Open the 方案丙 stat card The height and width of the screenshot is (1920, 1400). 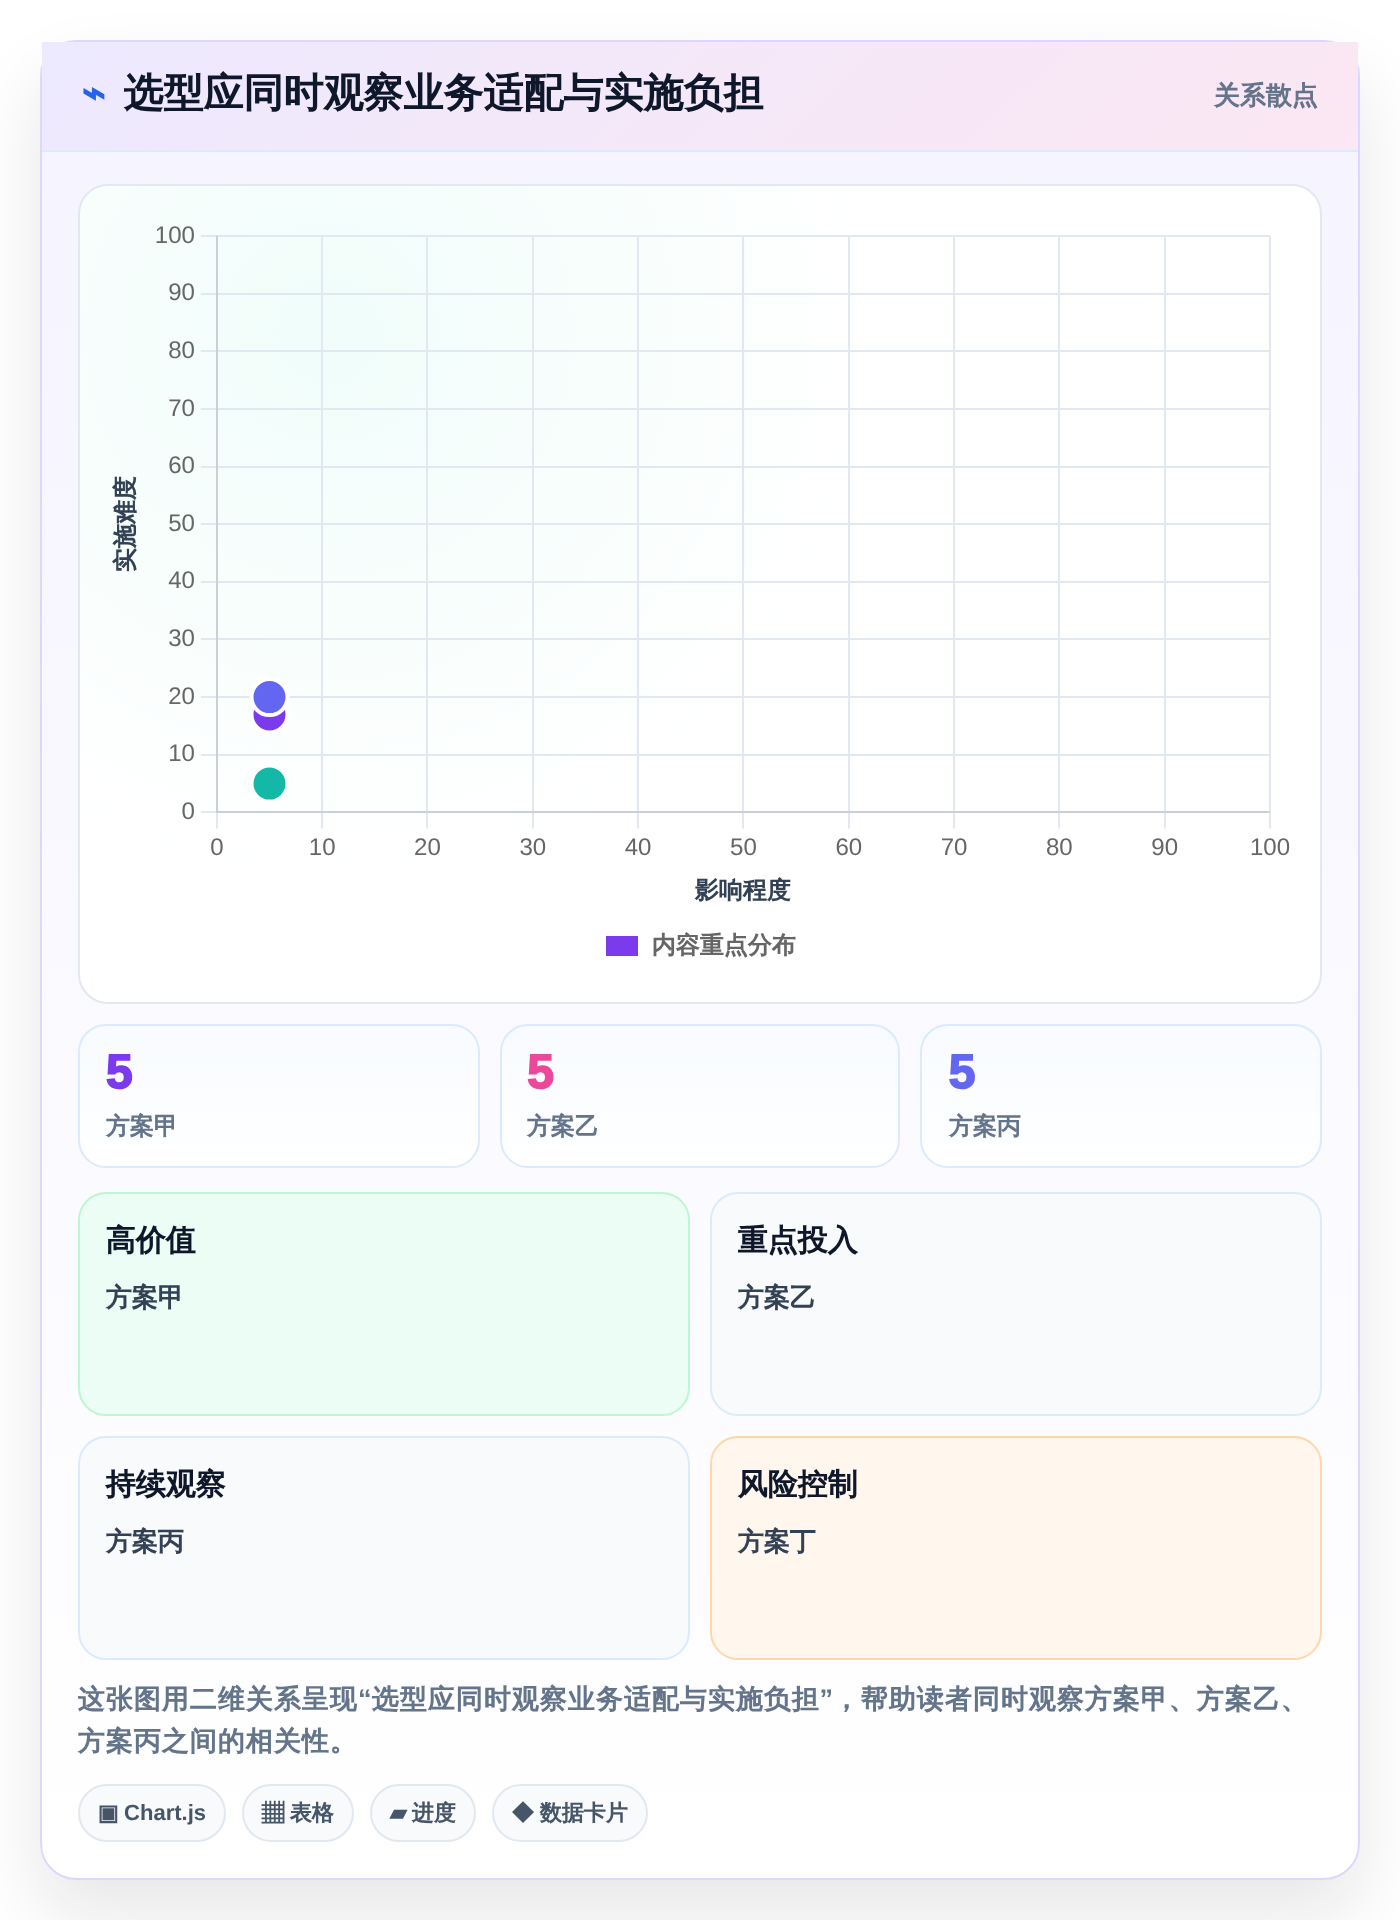point(1121,1096)
